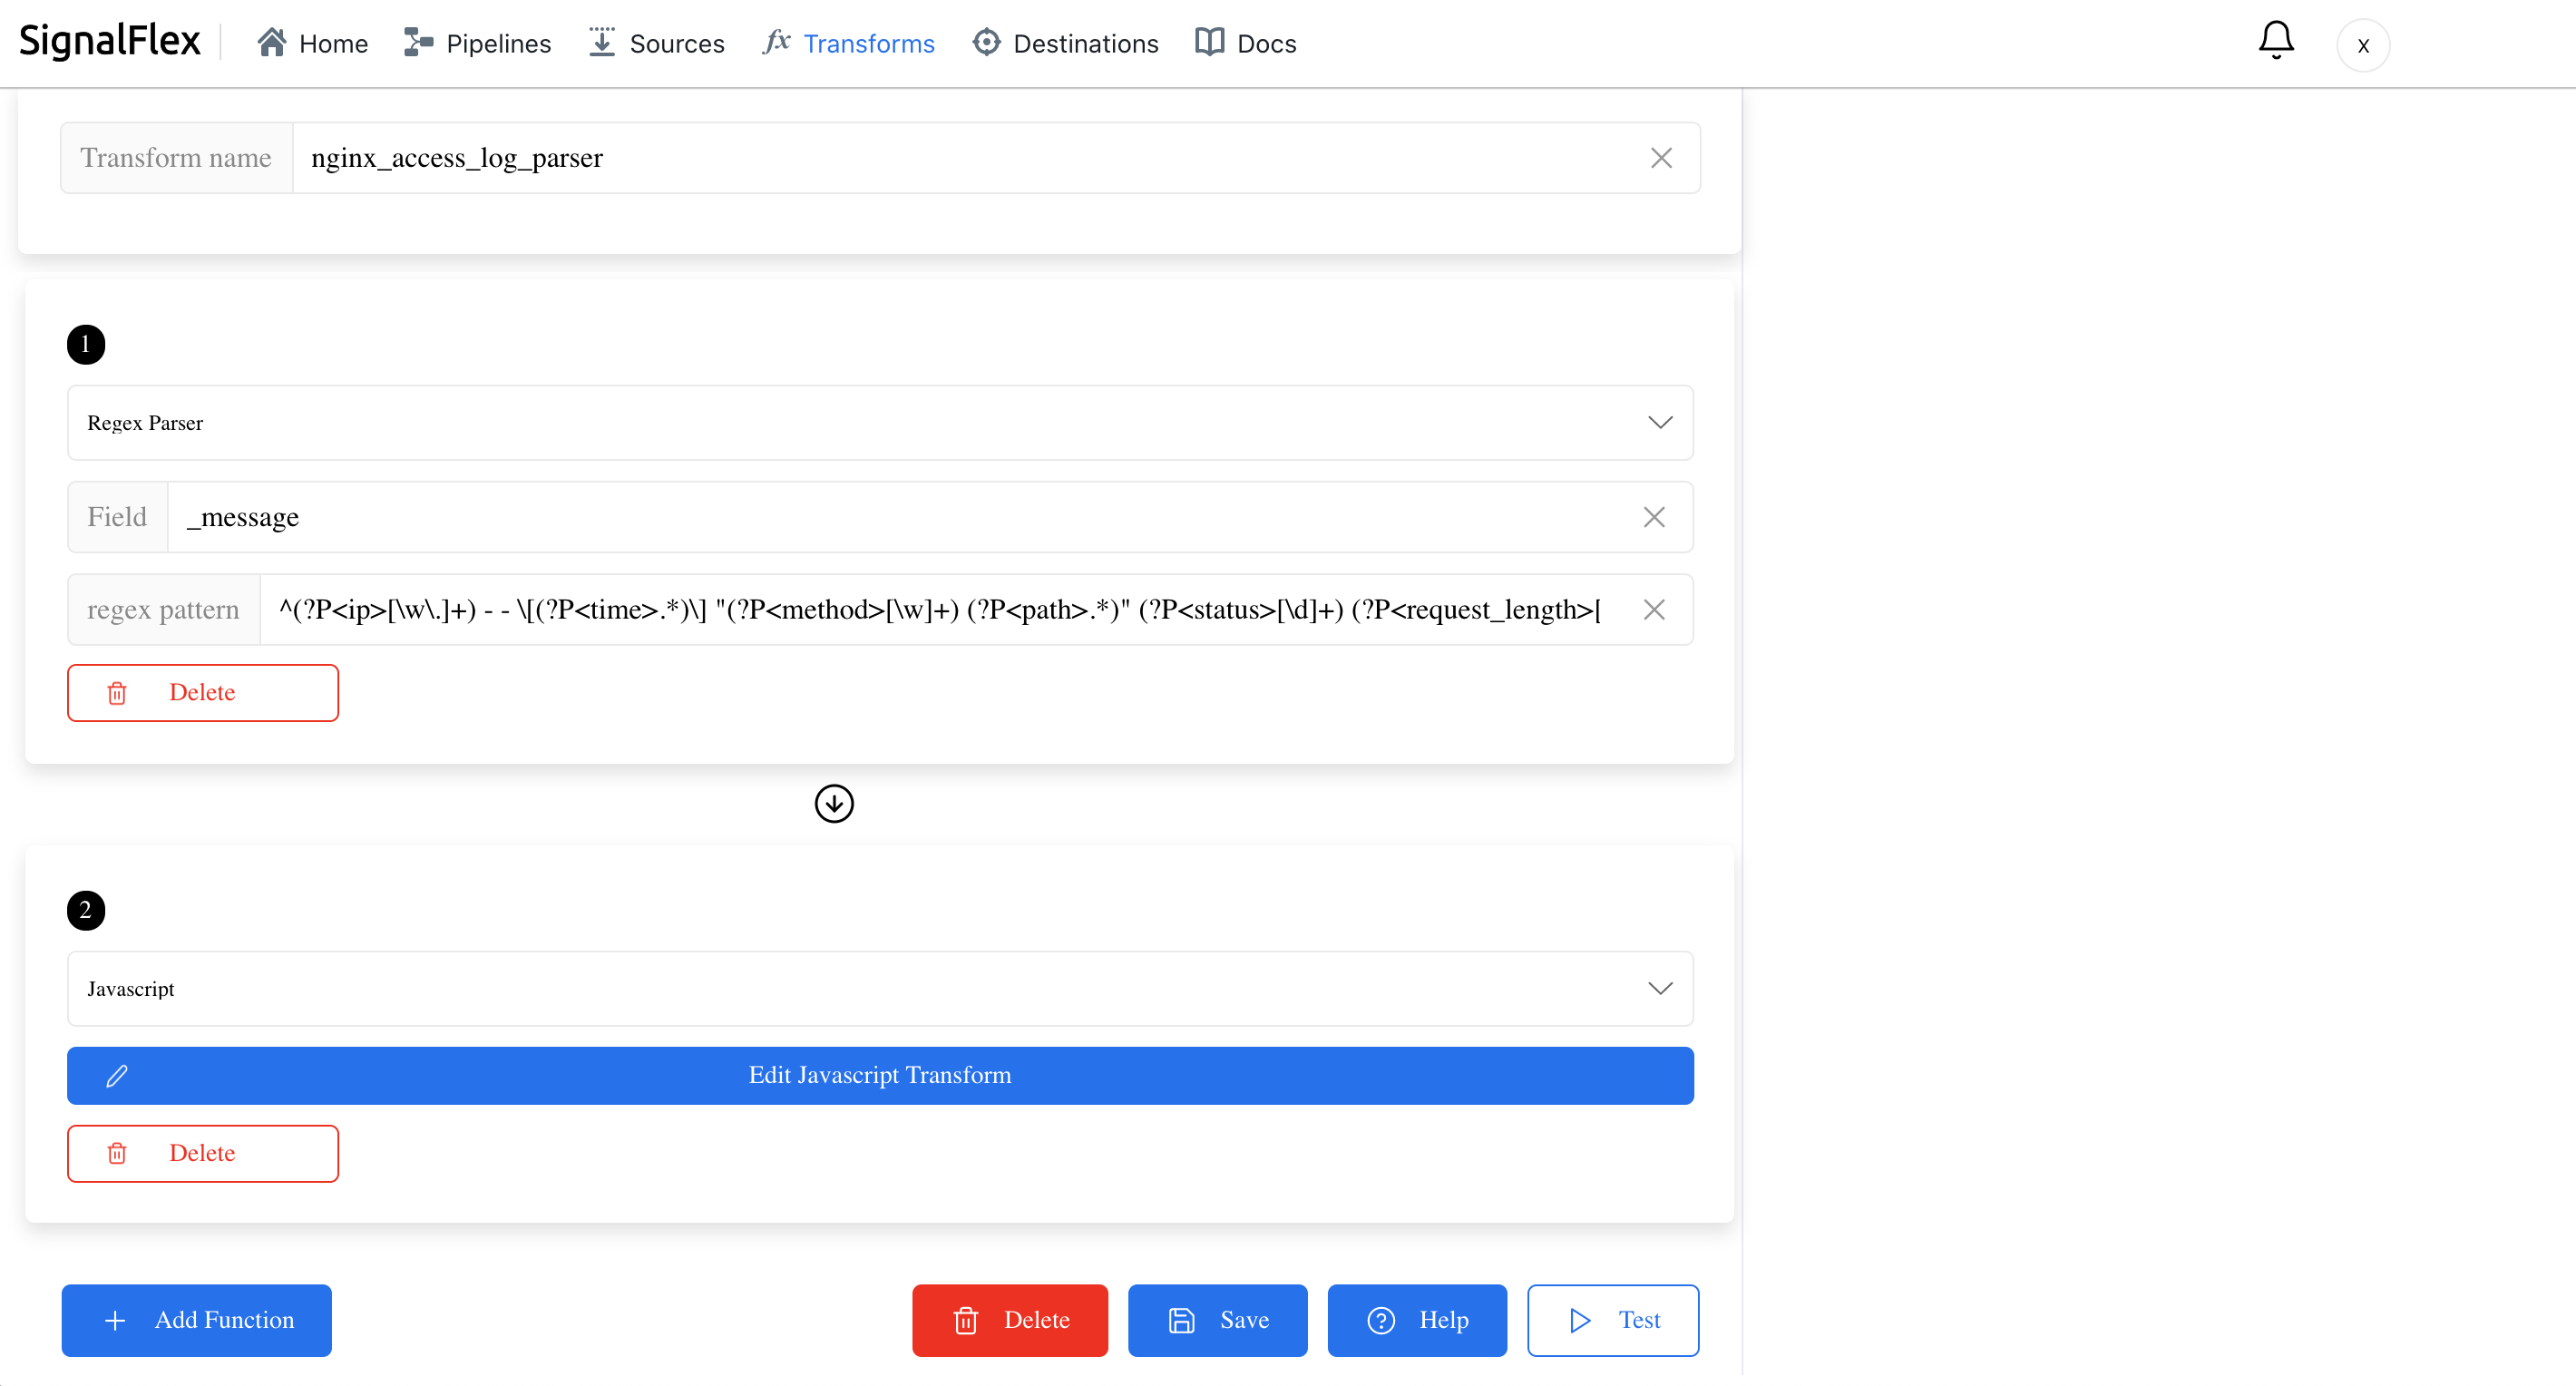
Task: Open the notifications bell
Action: [x=2275, y=40]
